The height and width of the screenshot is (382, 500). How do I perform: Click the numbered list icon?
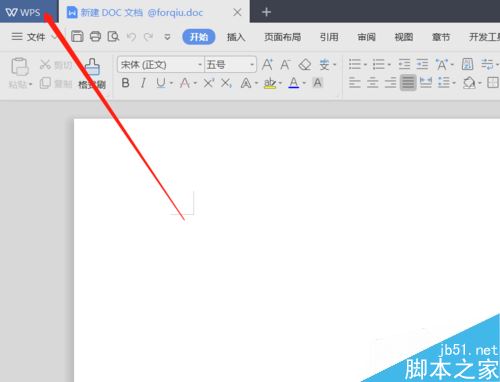click(x=379, y=64)
